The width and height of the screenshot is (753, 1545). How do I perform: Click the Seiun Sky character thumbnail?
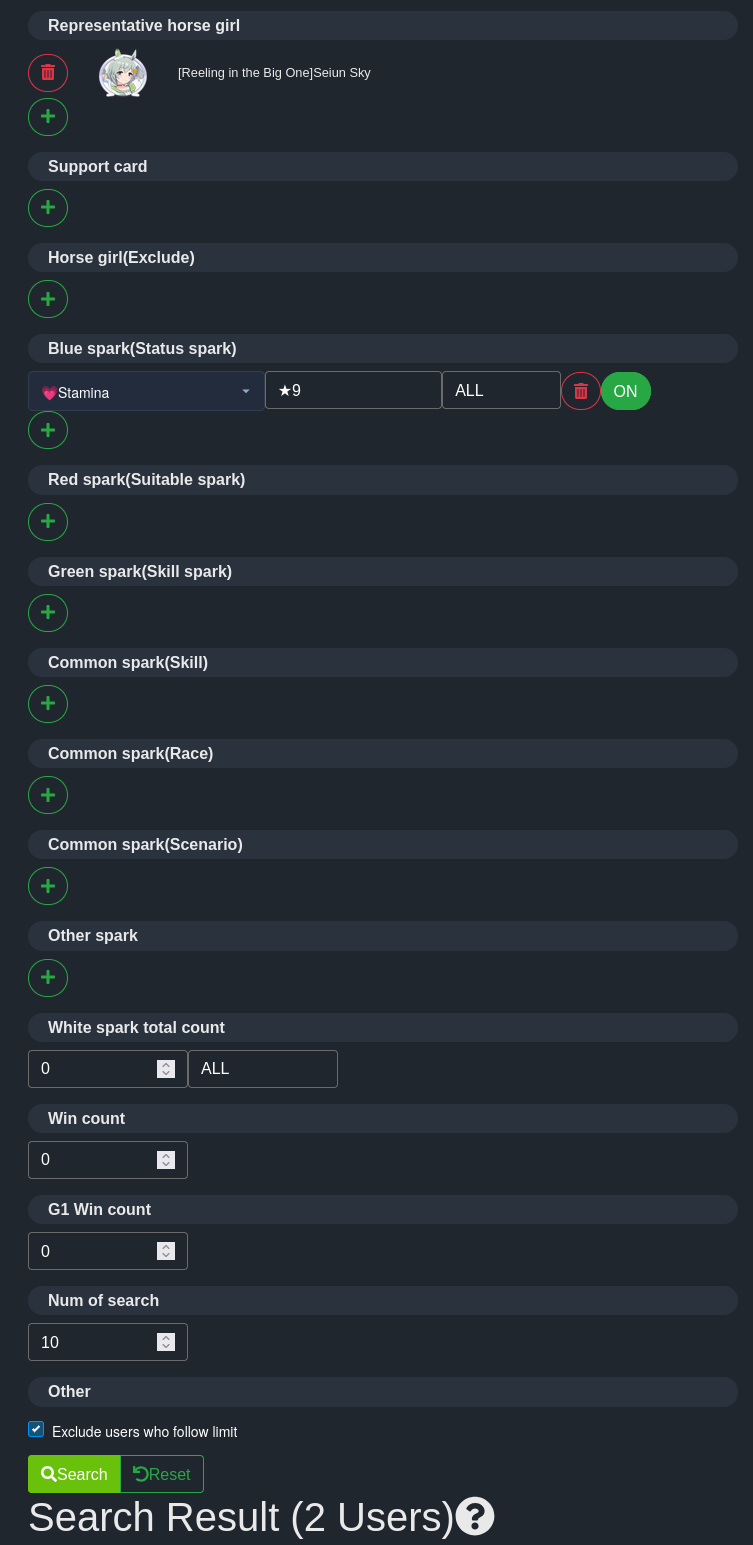tap(123, 73)
